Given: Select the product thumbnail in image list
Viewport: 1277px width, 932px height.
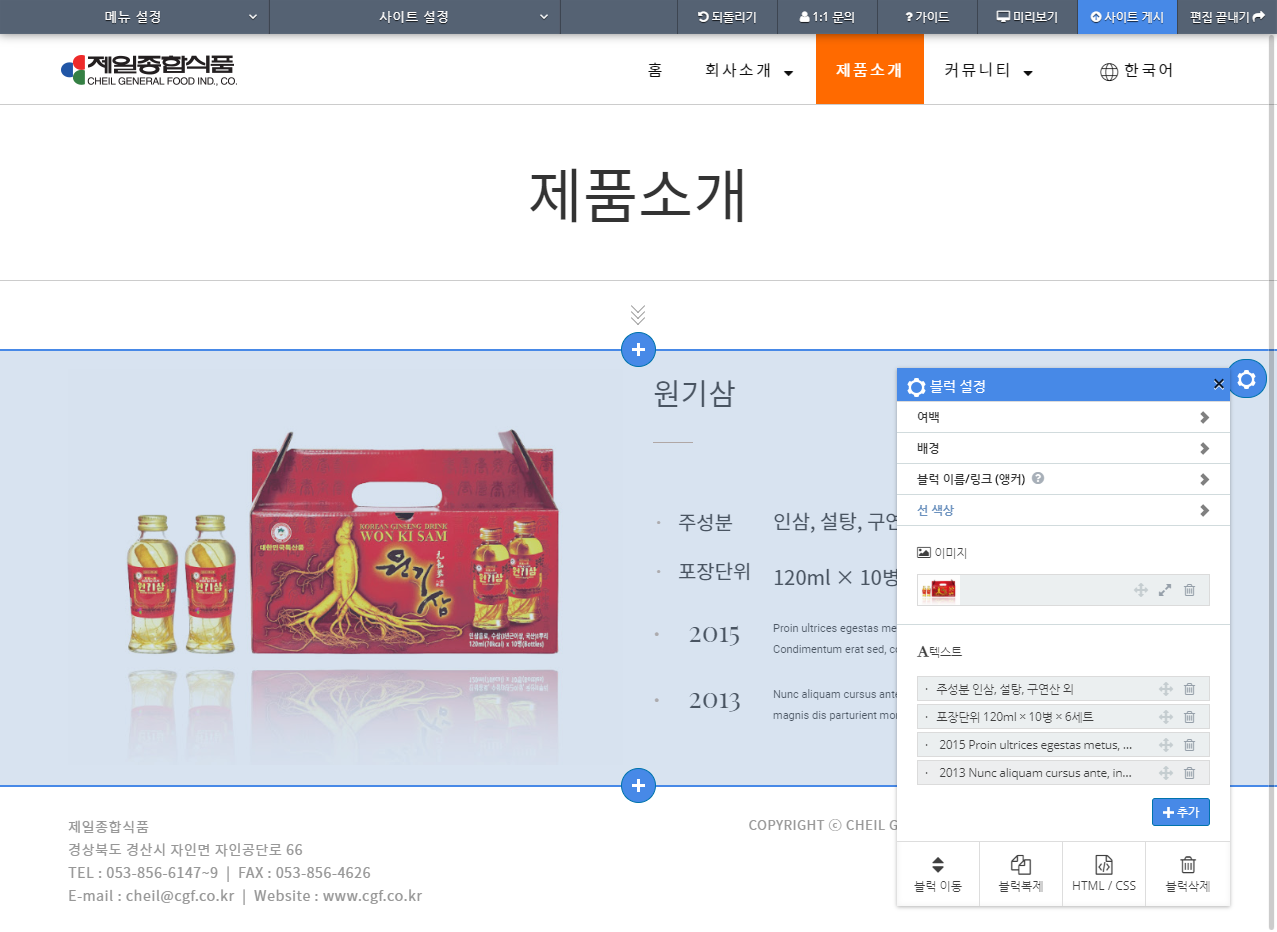Looking at the screenshot, I should [940, 590].
